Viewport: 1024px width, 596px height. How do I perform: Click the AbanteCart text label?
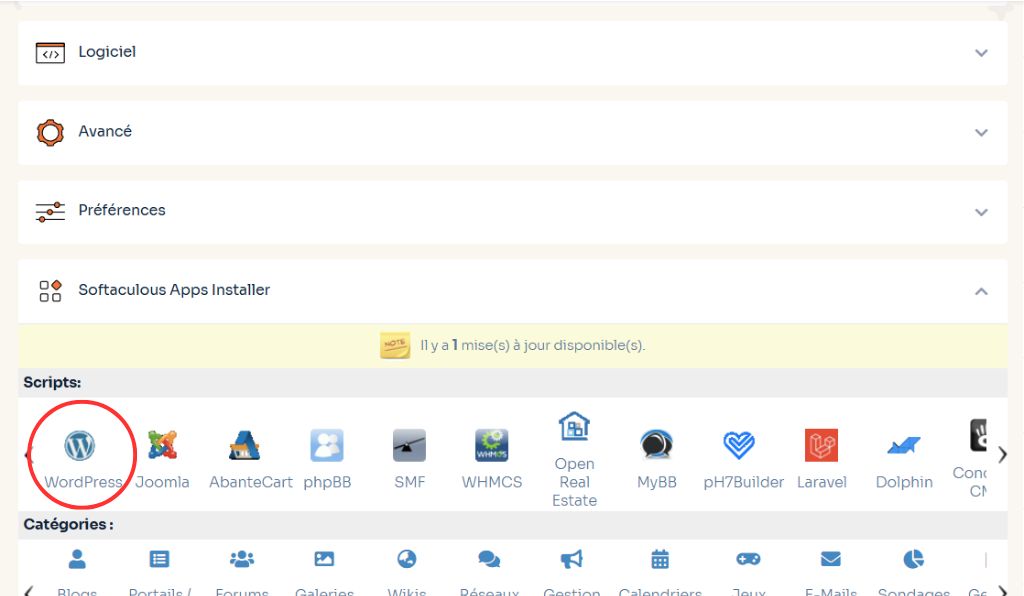coord(251,482)
